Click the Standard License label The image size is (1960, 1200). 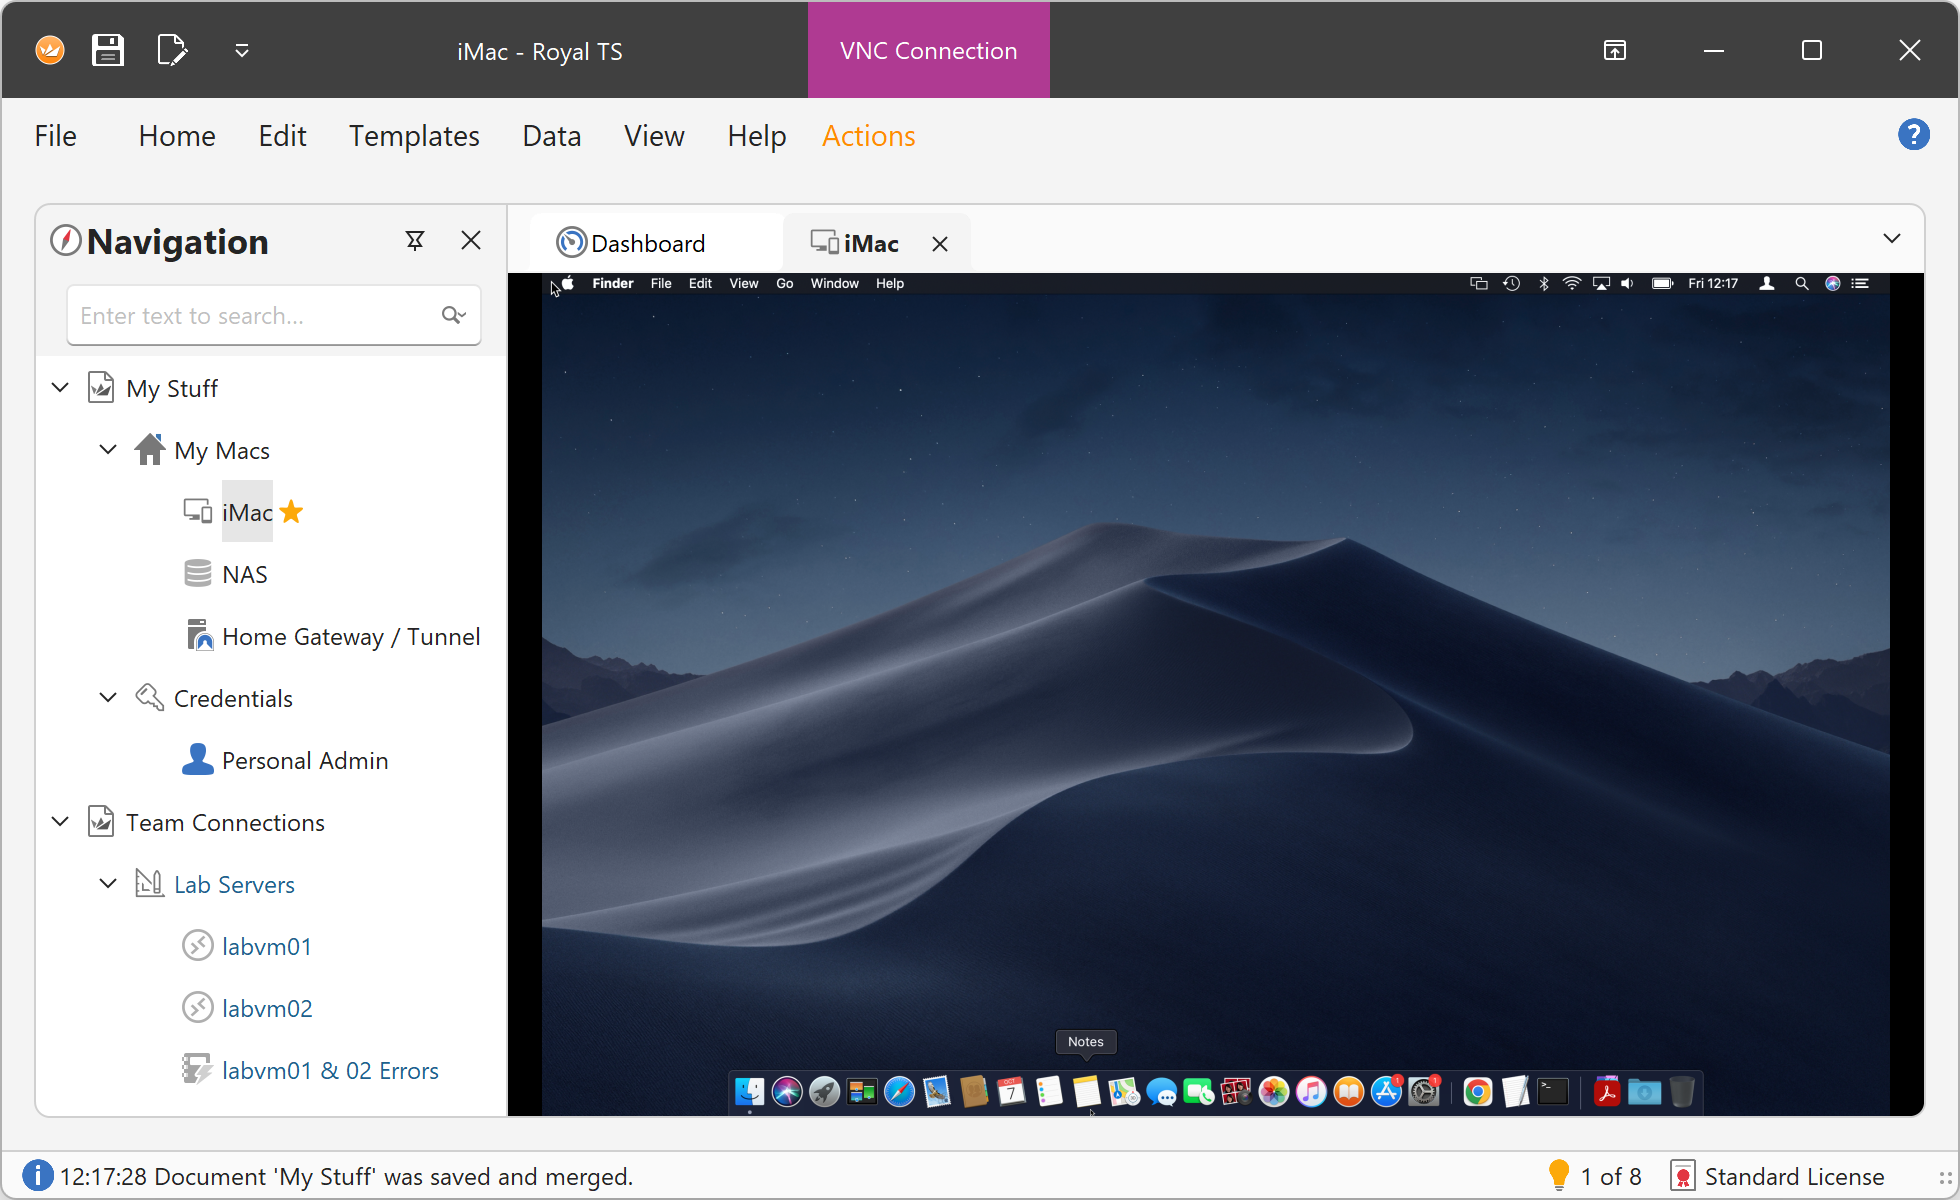click(x=1793, y=1176)
